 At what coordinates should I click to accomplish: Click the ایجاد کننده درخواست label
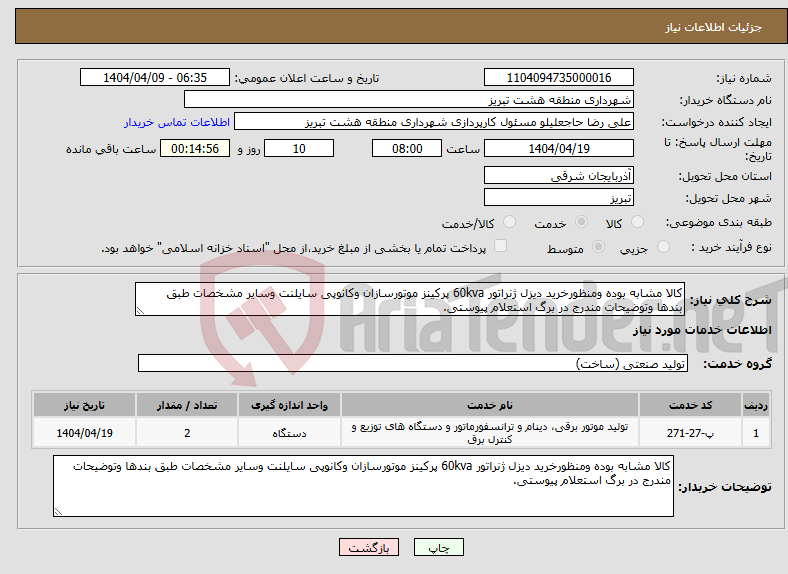(x=716, y=123)
